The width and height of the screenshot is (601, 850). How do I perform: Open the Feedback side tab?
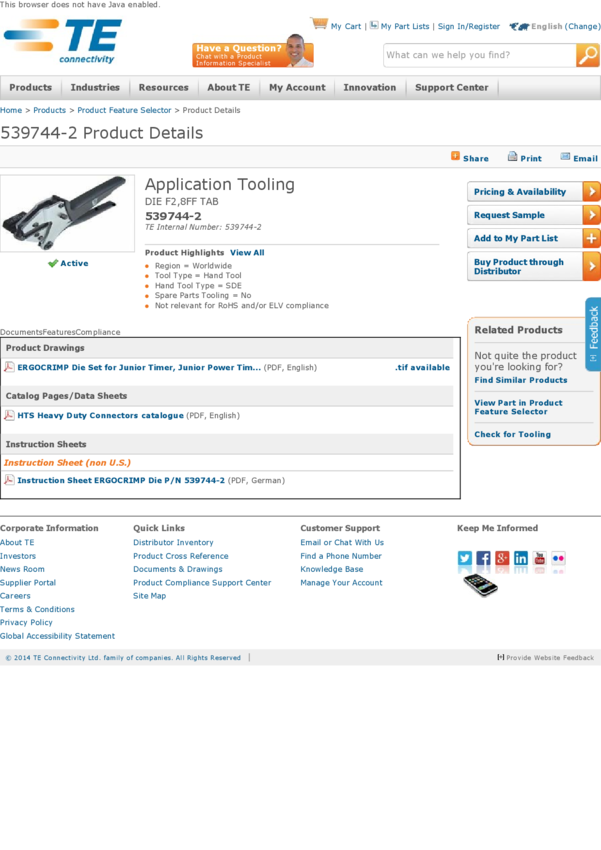pos(593,334)
